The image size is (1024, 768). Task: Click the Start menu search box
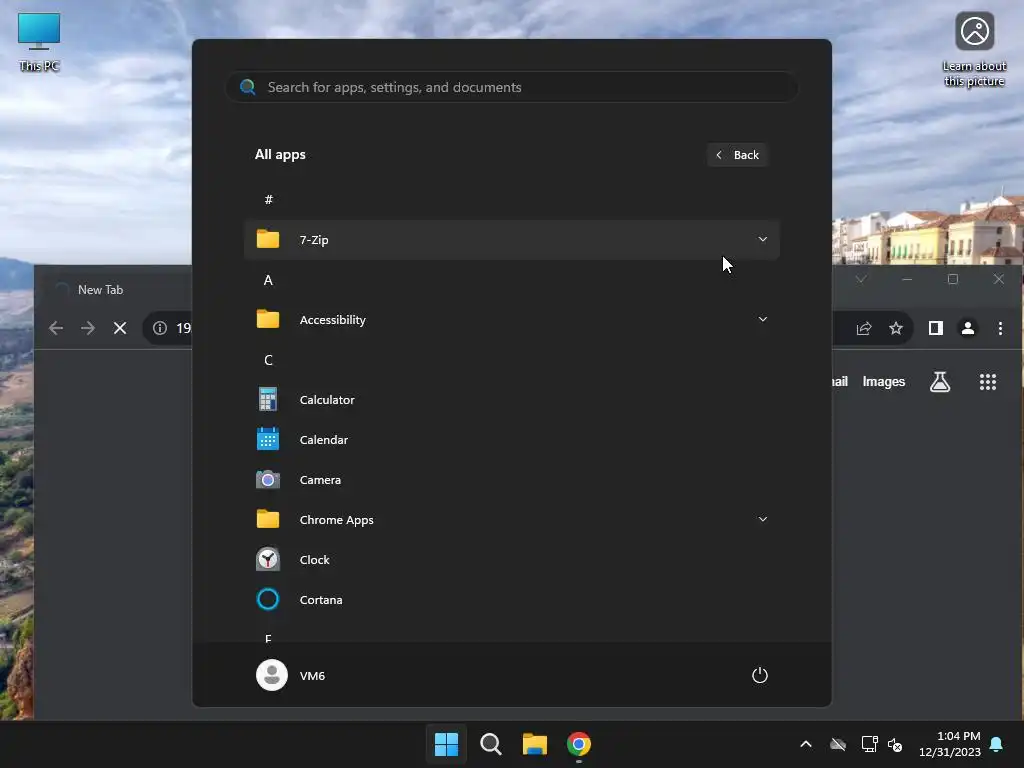511,87
